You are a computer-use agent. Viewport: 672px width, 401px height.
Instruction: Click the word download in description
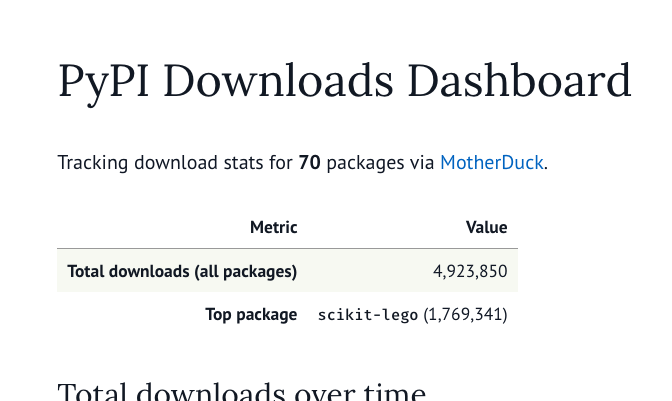[172, 162]
